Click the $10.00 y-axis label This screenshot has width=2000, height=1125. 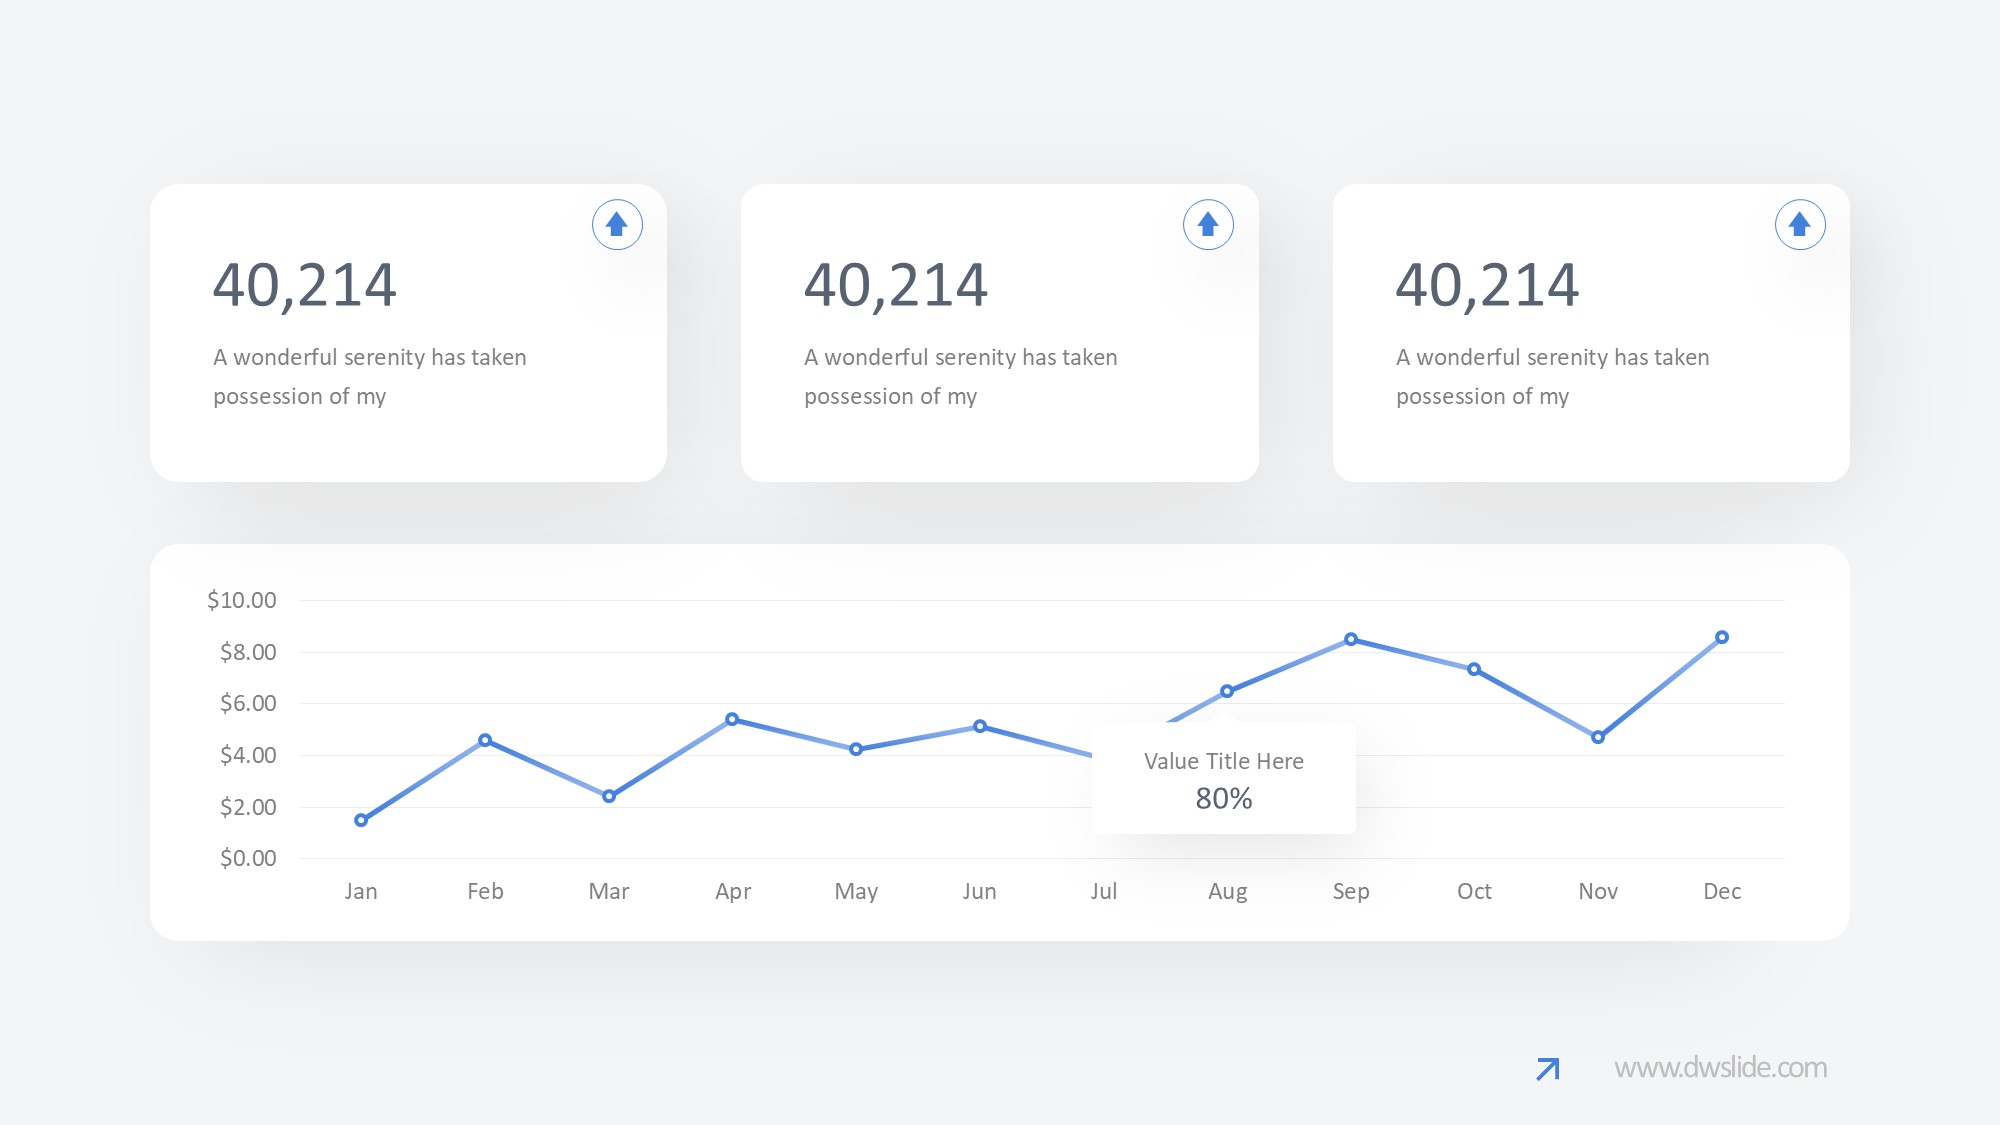pyautogui.click(x=241, y=600)
